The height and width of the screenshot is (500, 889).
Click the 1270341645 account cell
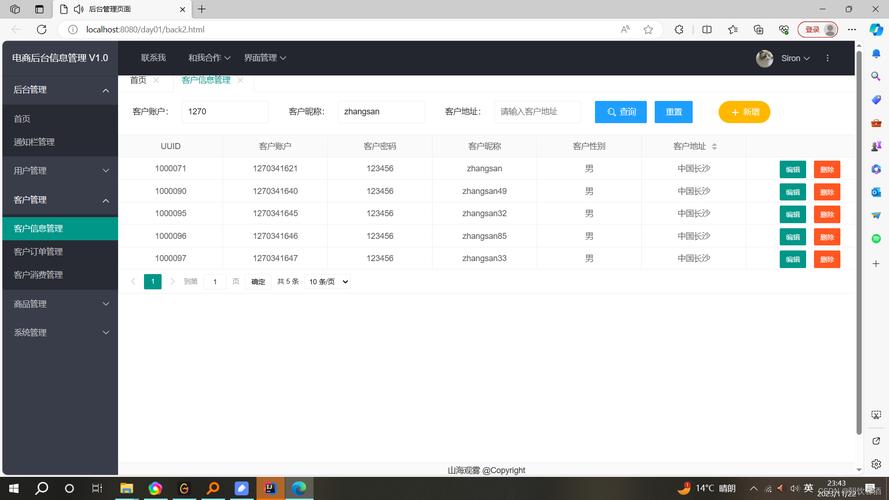pyautogui.click(x=275, y=214)
